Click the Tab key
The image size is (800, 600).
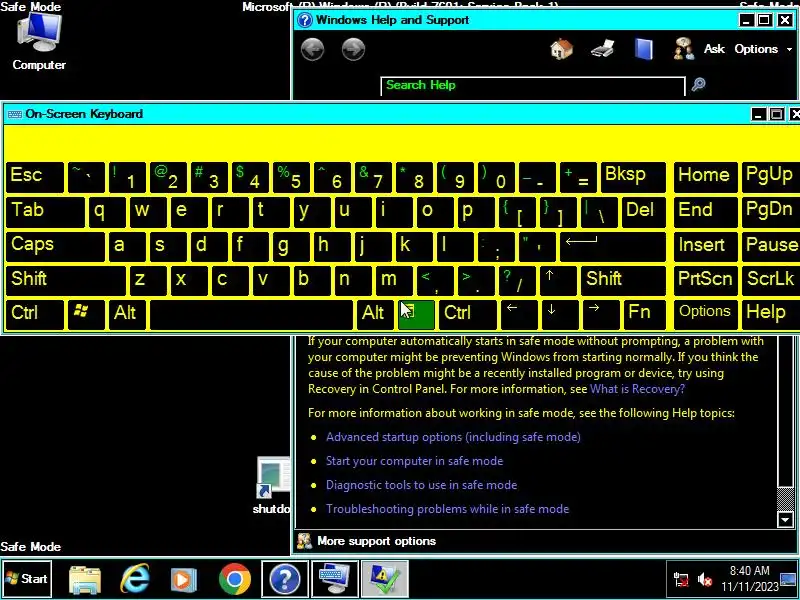pyautogui.click(x=45, y=211)
